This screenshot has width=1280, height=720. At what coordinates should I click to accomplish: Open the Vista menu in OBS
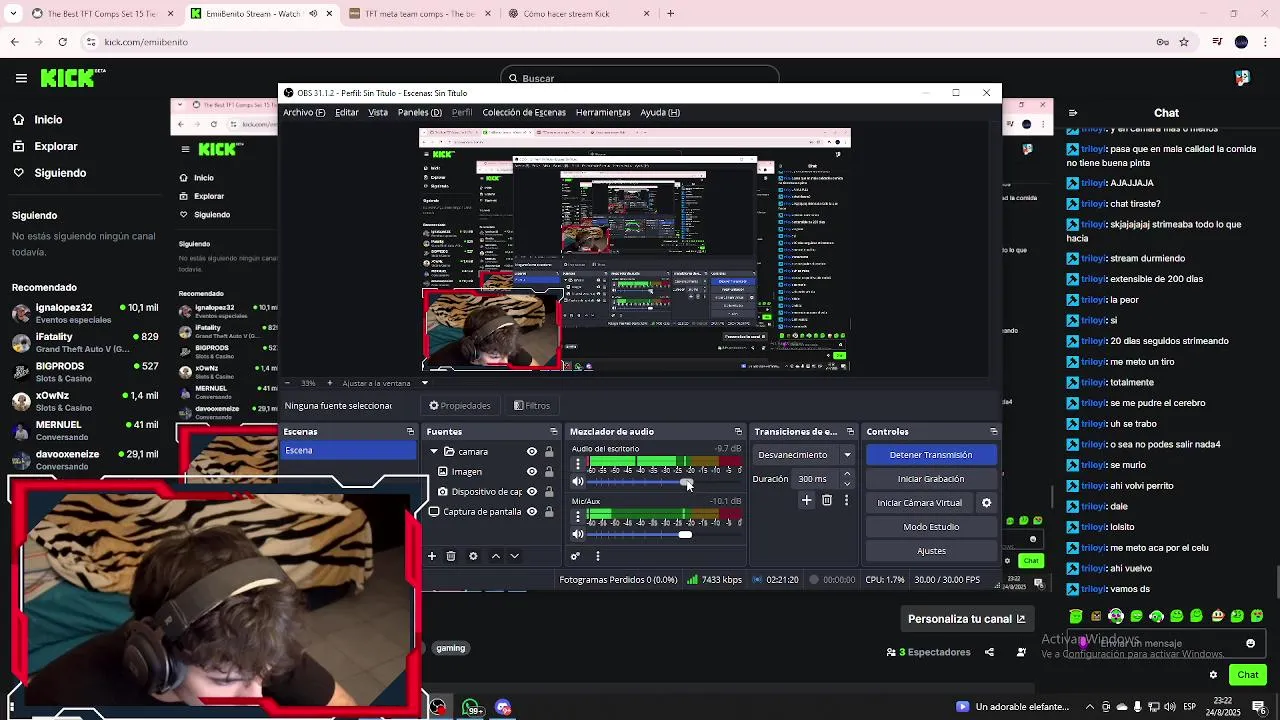(378, 113)
